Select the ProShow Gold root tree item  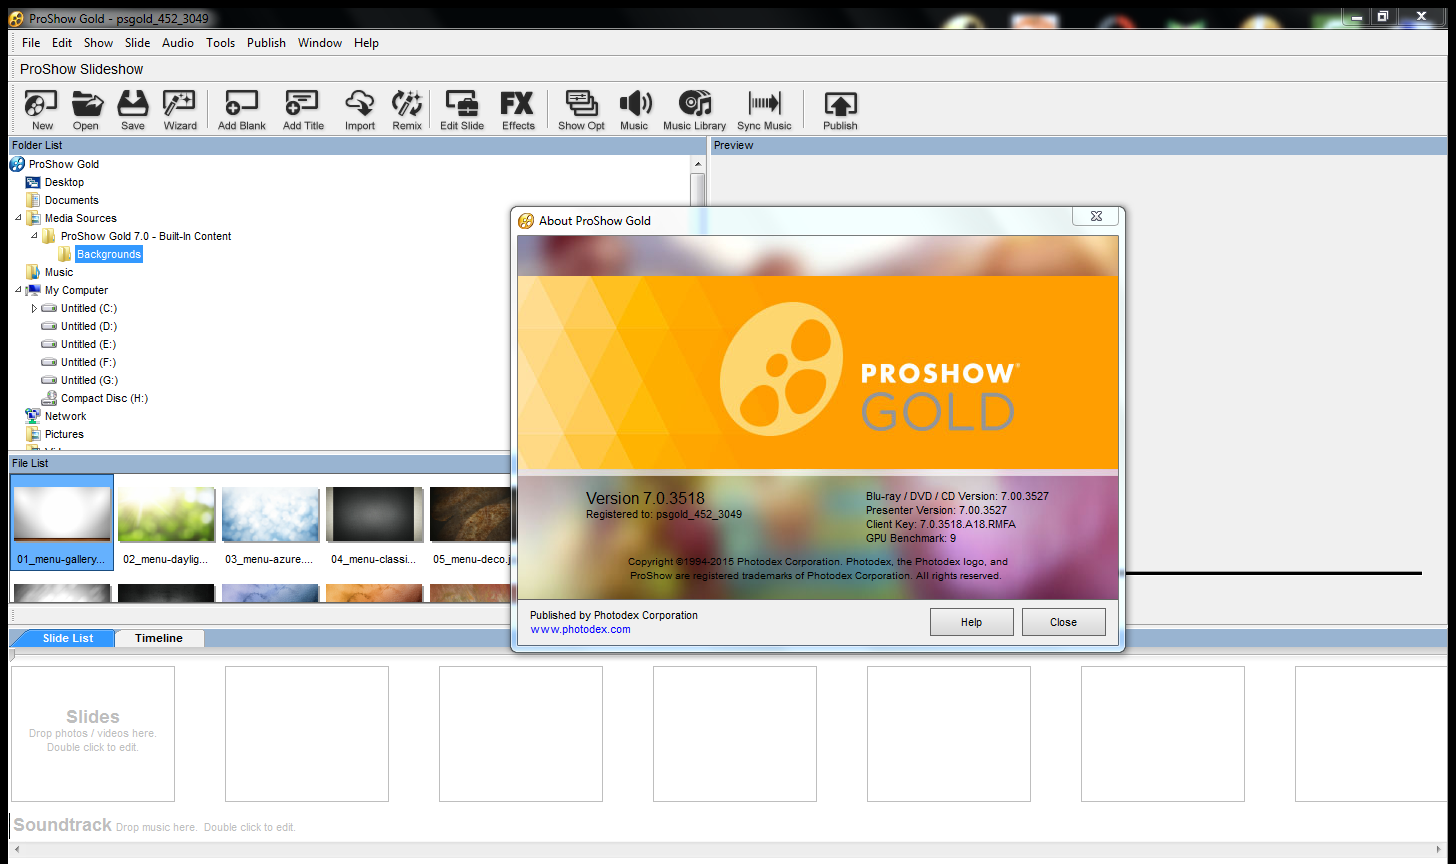[x=64, y=164]
